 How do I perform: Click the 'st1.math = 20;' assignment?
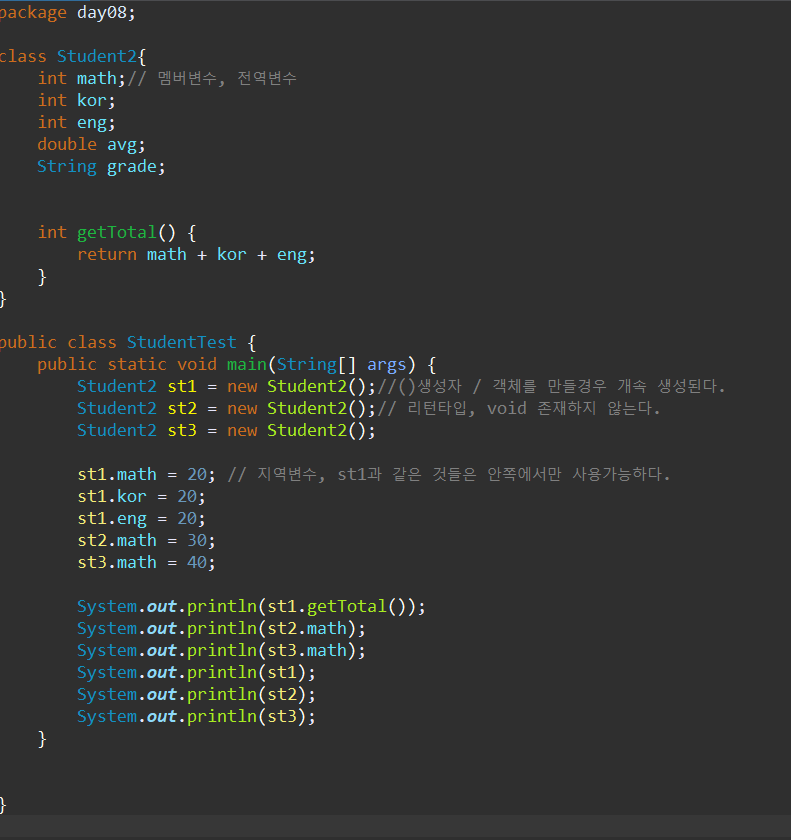(146, 474)
